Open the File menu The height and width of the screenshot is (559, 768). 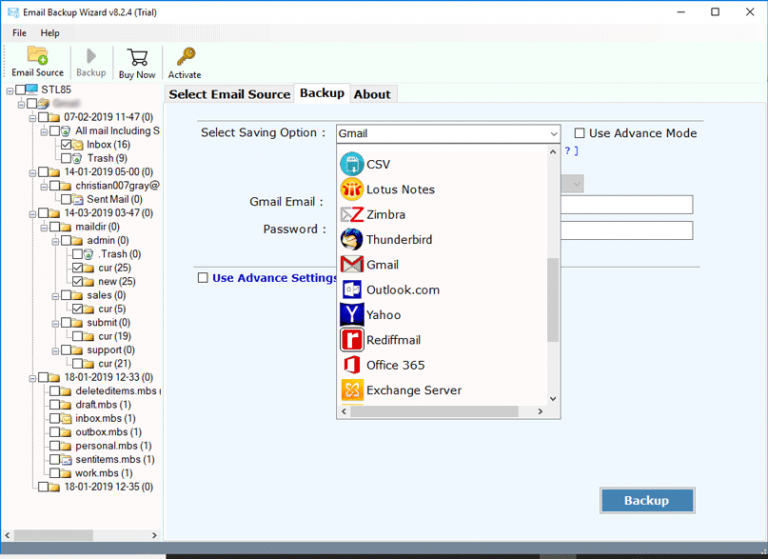(x=19, y=33)
